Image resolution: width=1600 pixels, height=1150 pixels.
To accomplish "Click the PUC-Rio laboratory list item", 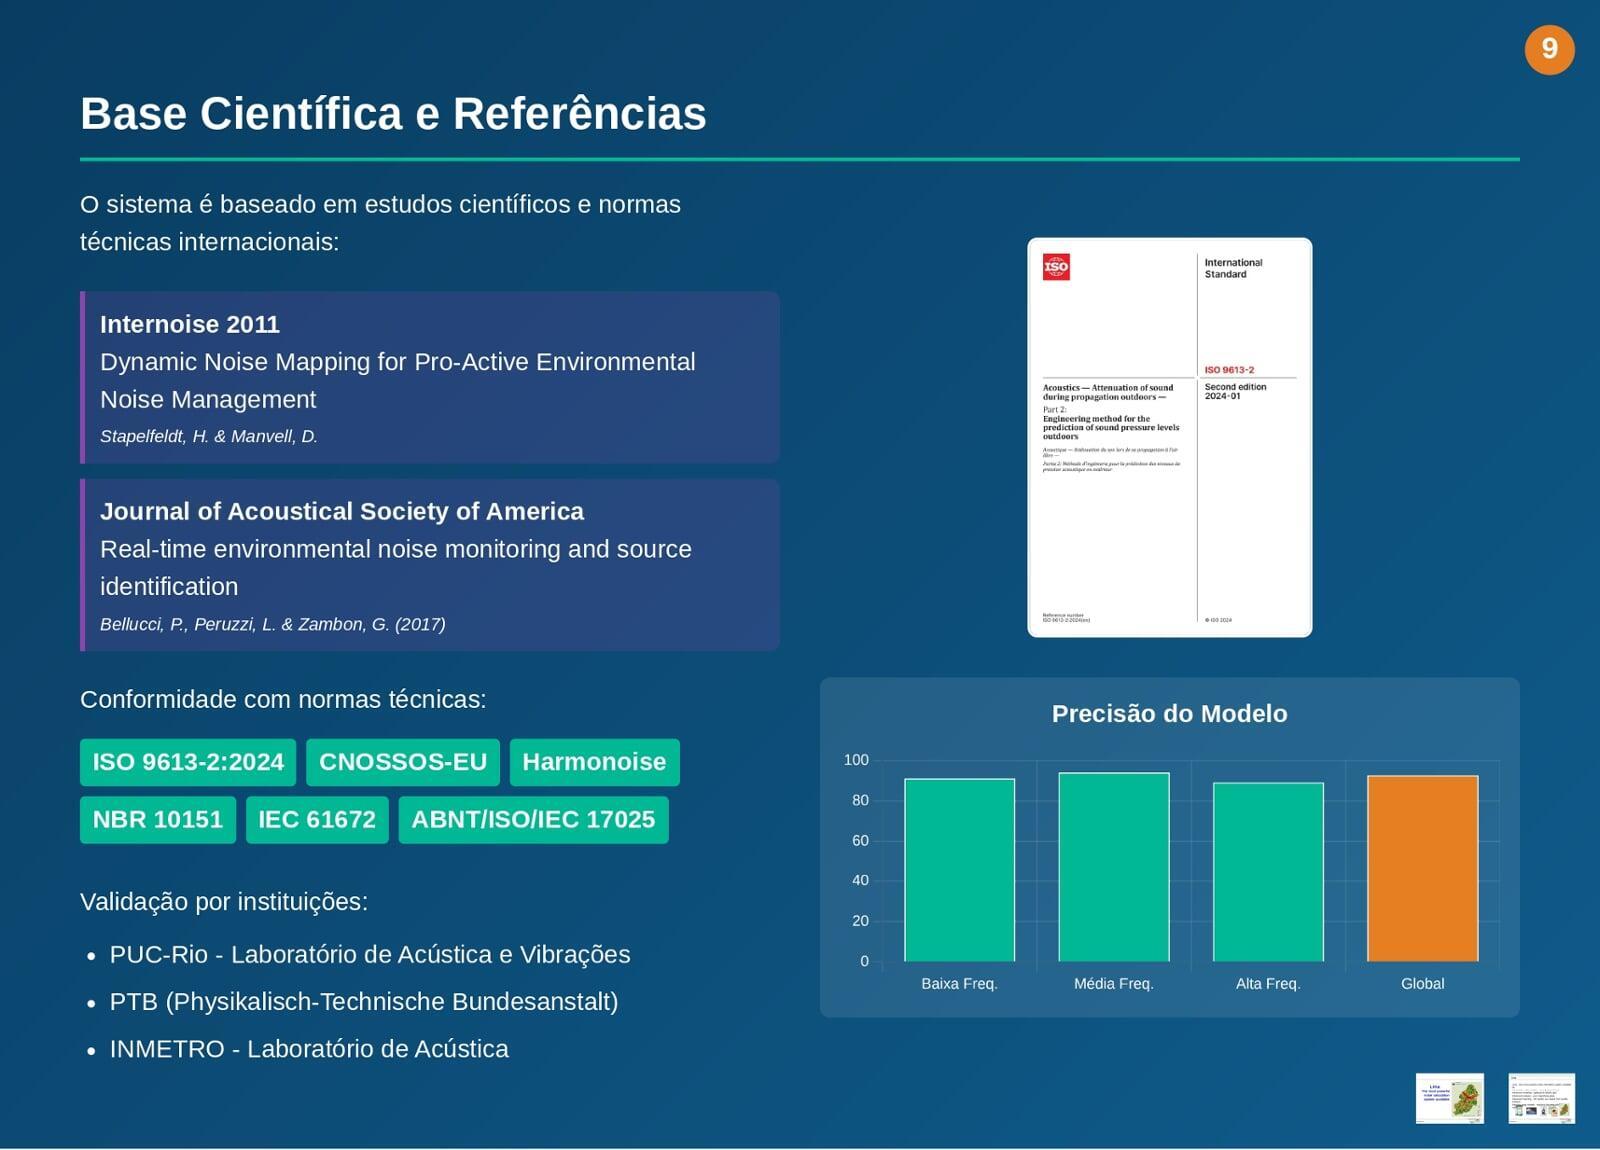I will (x=369, y=955).
